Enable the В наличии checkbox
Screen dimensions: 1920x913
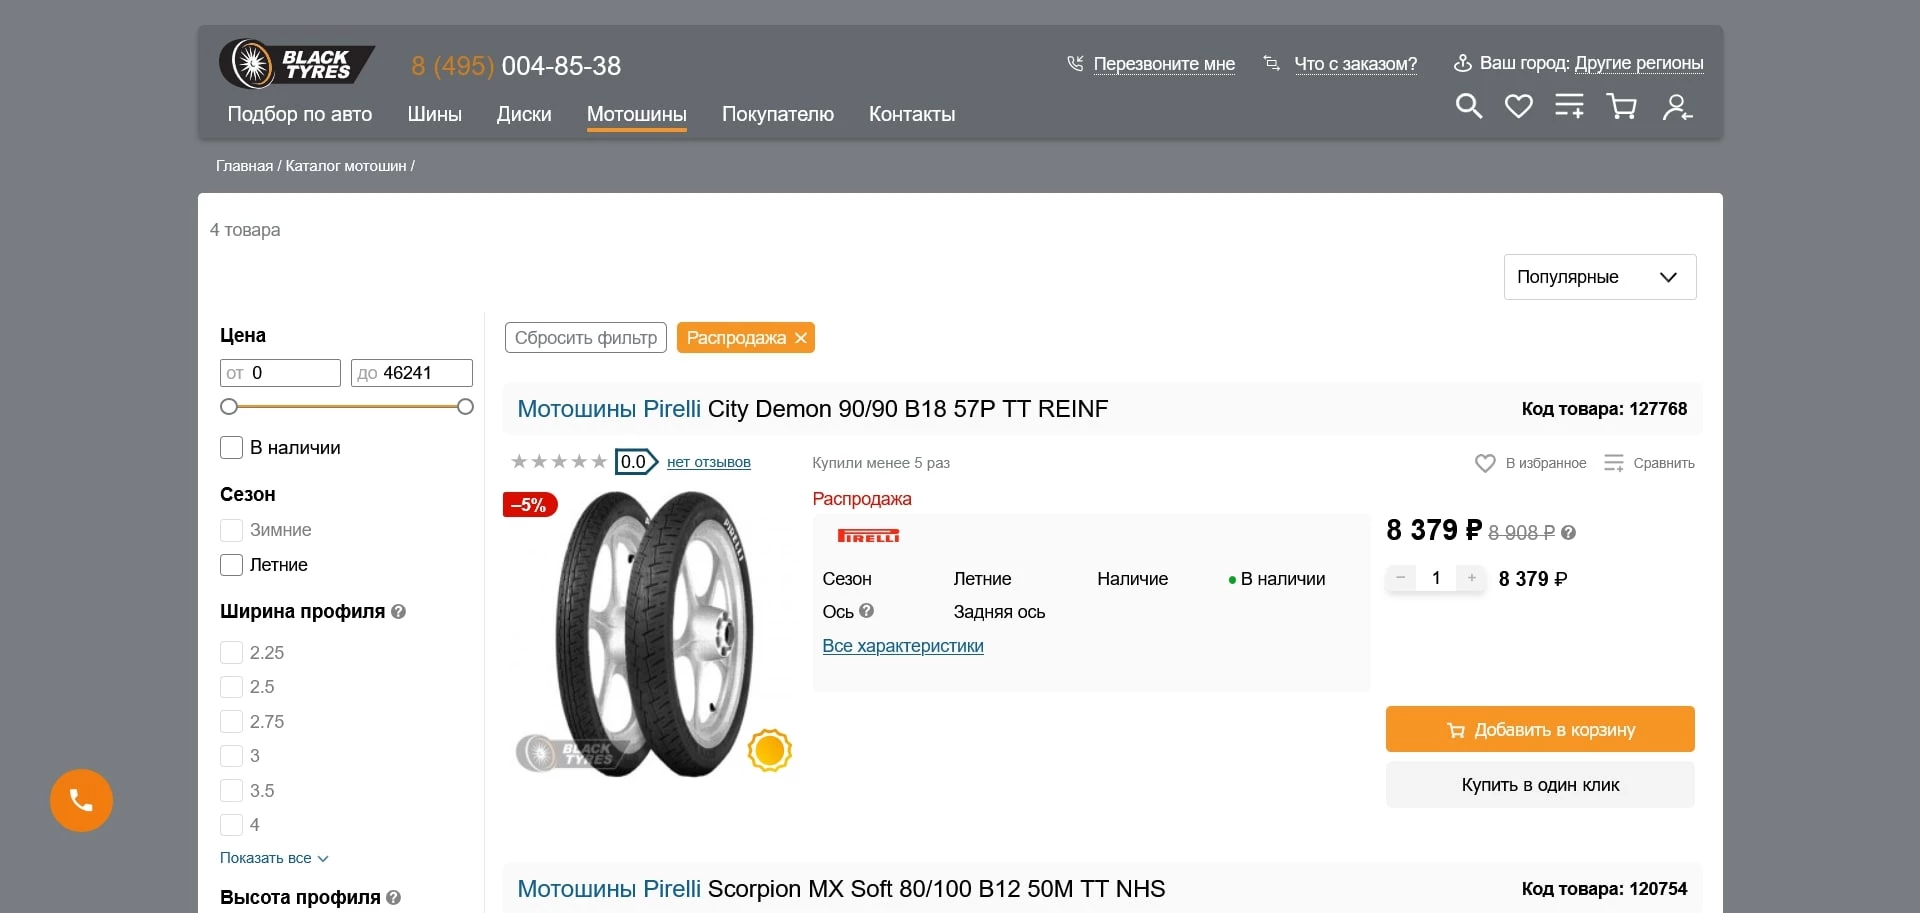coord(231,448)
